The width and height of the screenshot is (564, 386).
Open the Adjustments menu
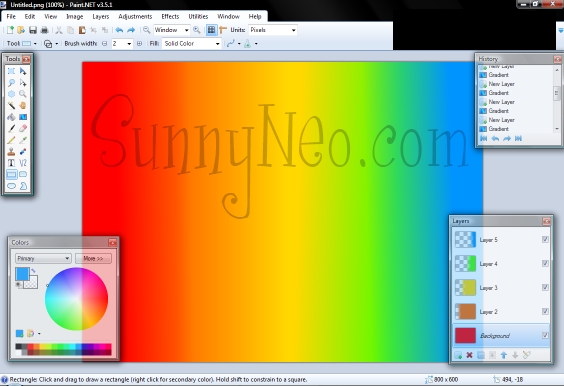(x=135, y=17)
